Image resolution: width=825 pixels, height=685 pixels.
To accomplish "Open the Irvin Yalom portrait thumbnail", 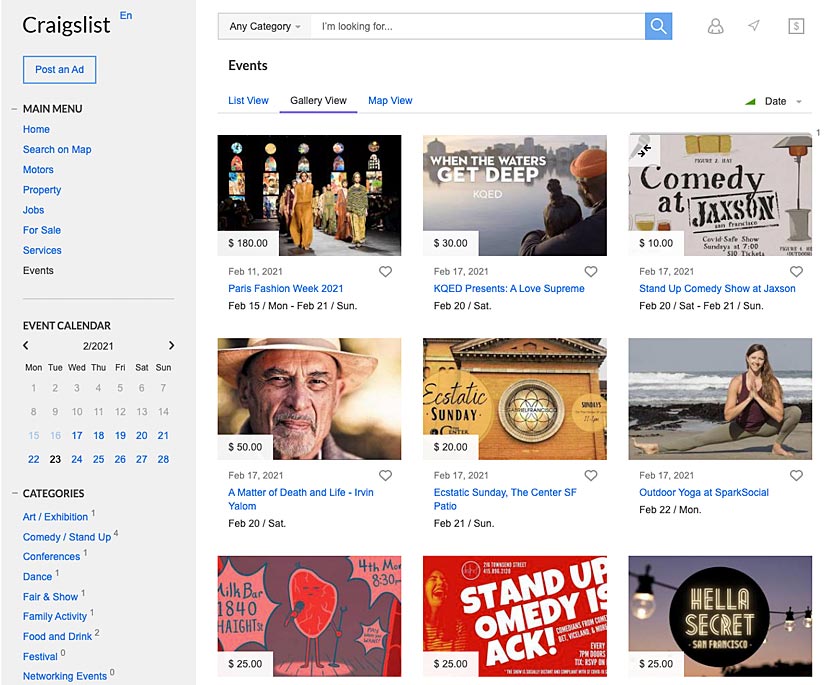I will [309, 399].
